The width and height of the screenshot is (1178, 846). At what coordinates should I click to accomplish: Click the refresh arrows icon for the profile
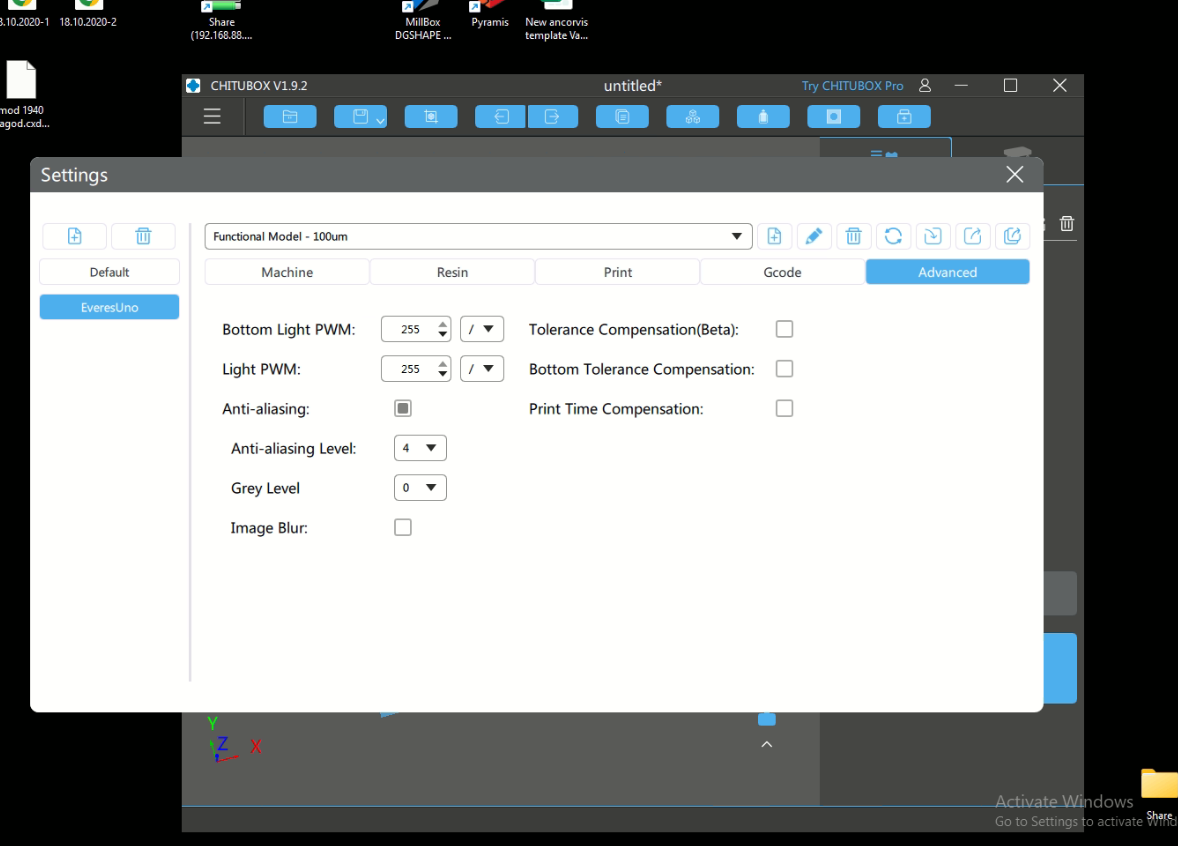[893, 236]
